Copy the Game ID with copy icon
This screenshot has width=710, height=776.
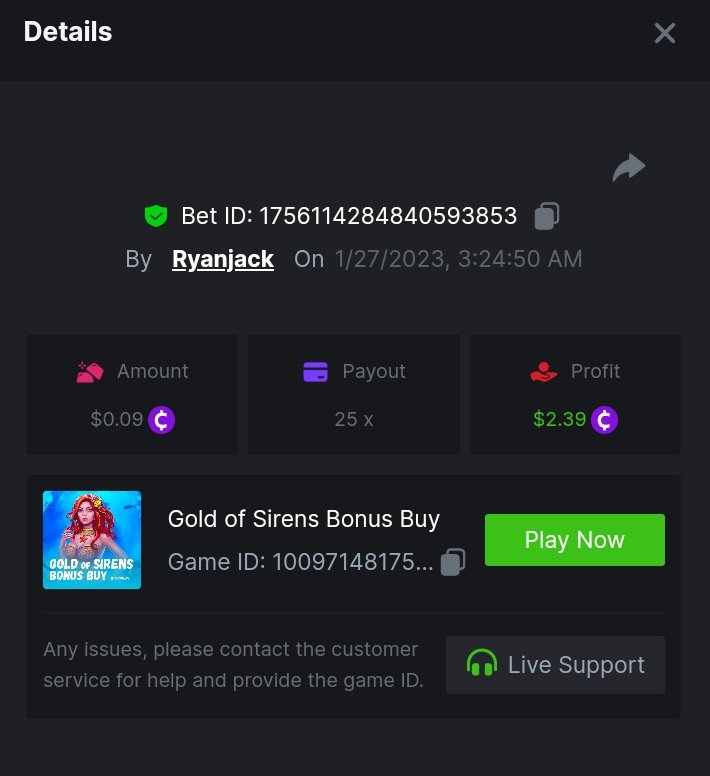click(x=453, y=562)
